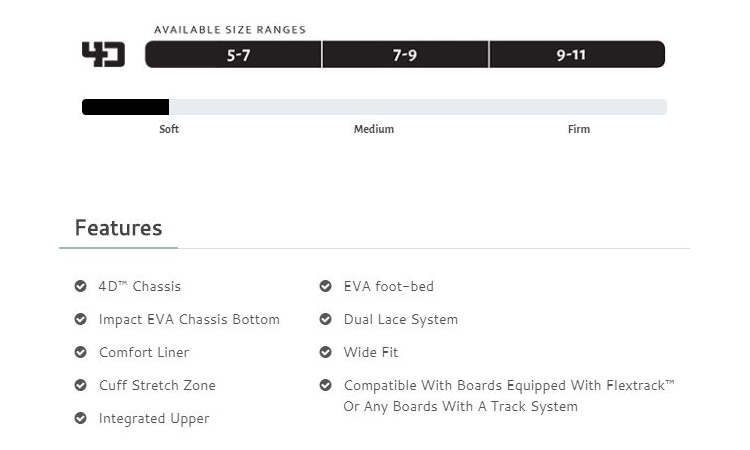Open the Features tab heading
750x450 pixels.
click(118, 228)
